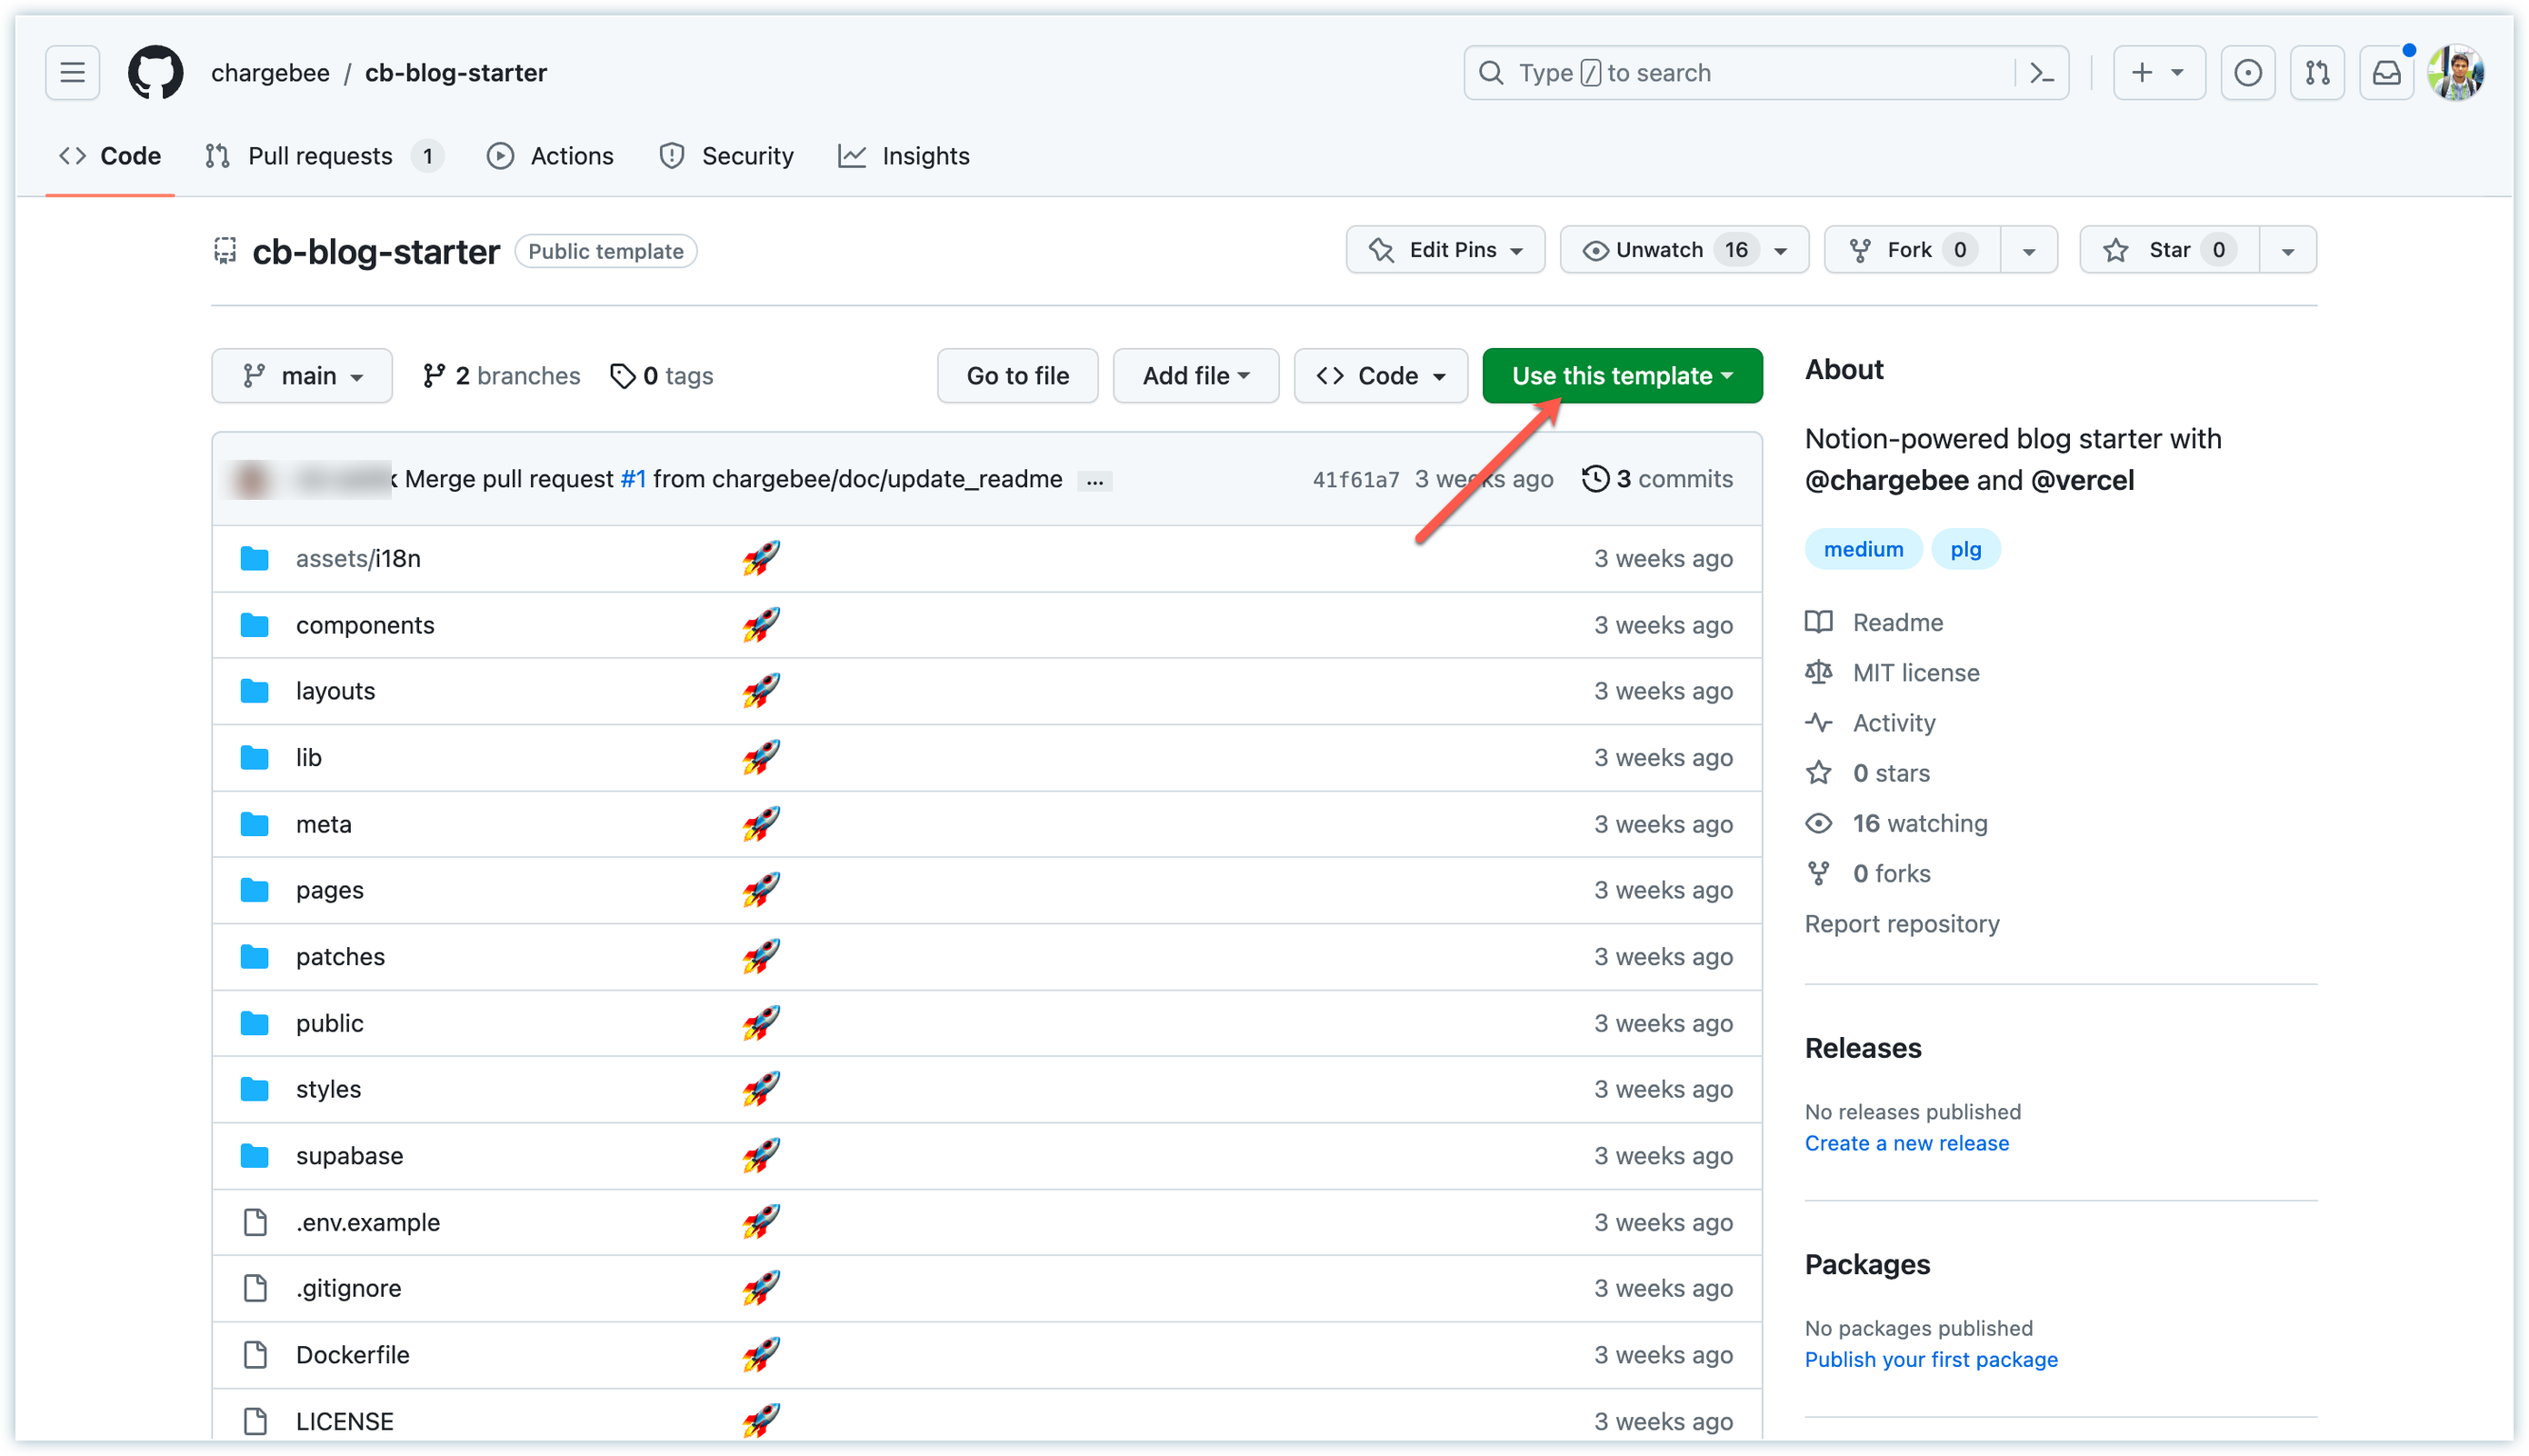This screenshot has height=1456, width=2529.
Task: Click the user profile avatar
Action: point(2456,72)
